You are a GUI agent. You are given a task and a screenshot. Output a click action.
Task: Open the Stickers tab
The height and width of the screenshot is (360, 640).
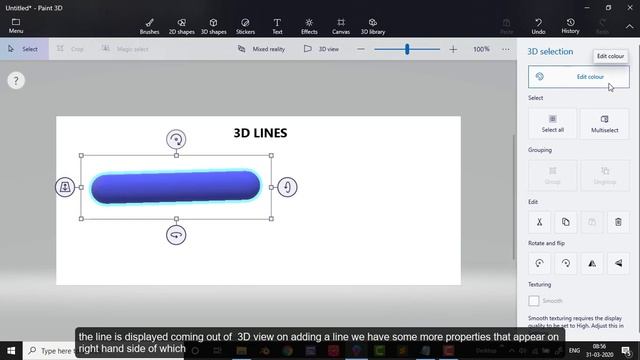point(245,26)
